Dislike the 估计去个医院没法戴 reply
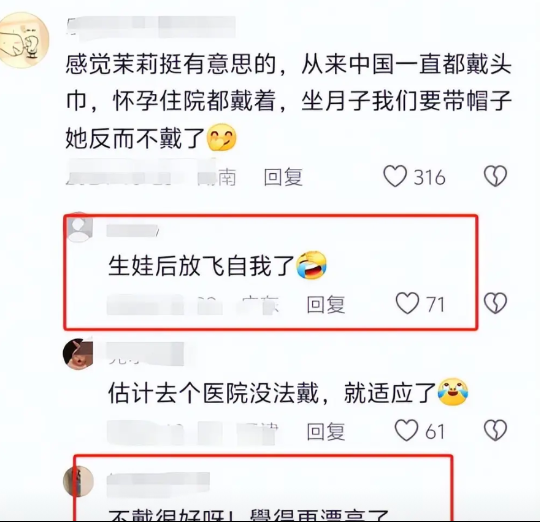The image size is (540, 522). point(495,430)
